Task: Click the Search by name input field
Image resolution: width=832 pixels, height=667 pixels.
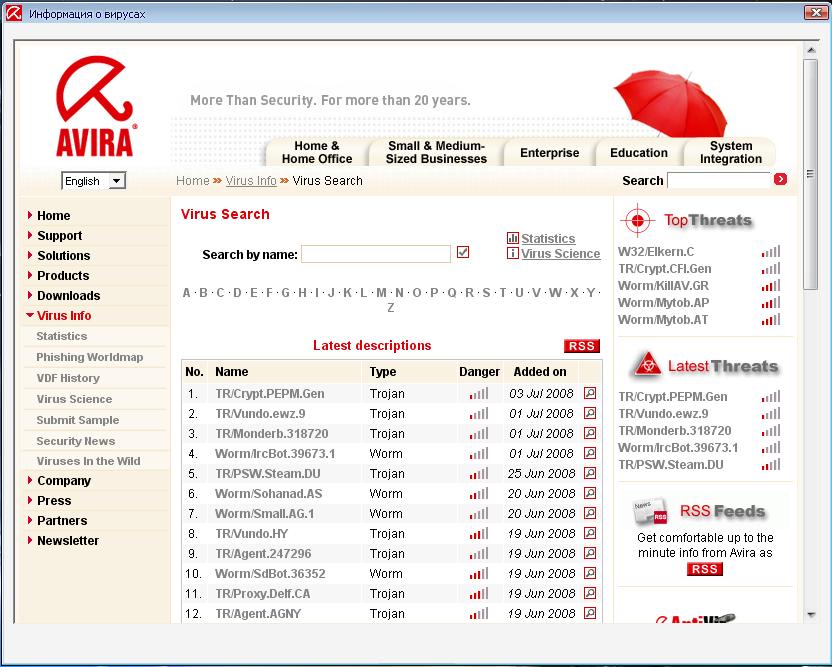Action: pyautogui.click(x=376, y=254)
